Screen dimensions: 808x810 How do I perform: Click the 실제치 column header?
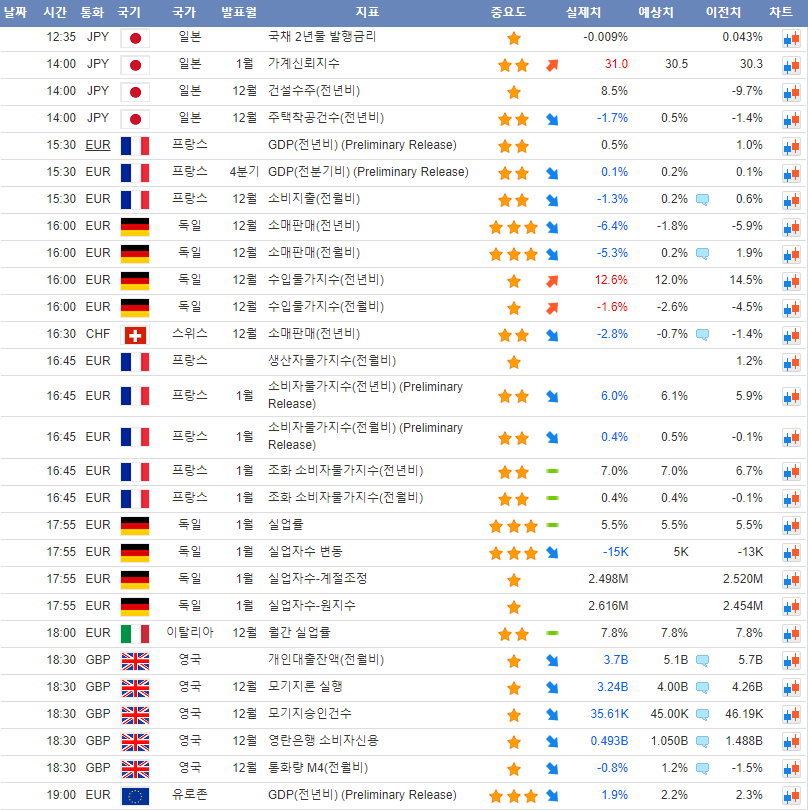[x=584, y=12]
